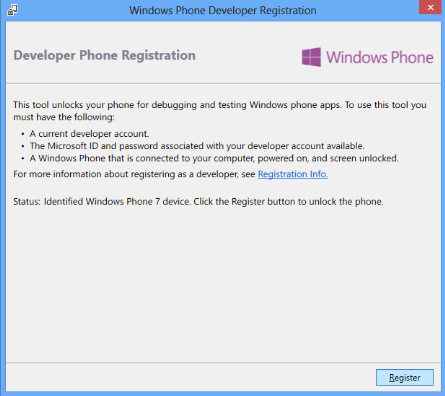This screenshot has height=396, width=445.
Task: Open the Registration Info link
Action: [293, 174]
